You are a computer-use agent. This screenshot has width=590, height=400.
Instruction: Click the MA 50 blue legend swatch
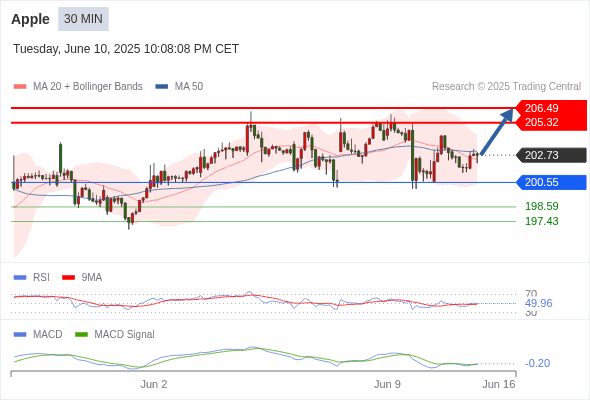click(161, 87)
